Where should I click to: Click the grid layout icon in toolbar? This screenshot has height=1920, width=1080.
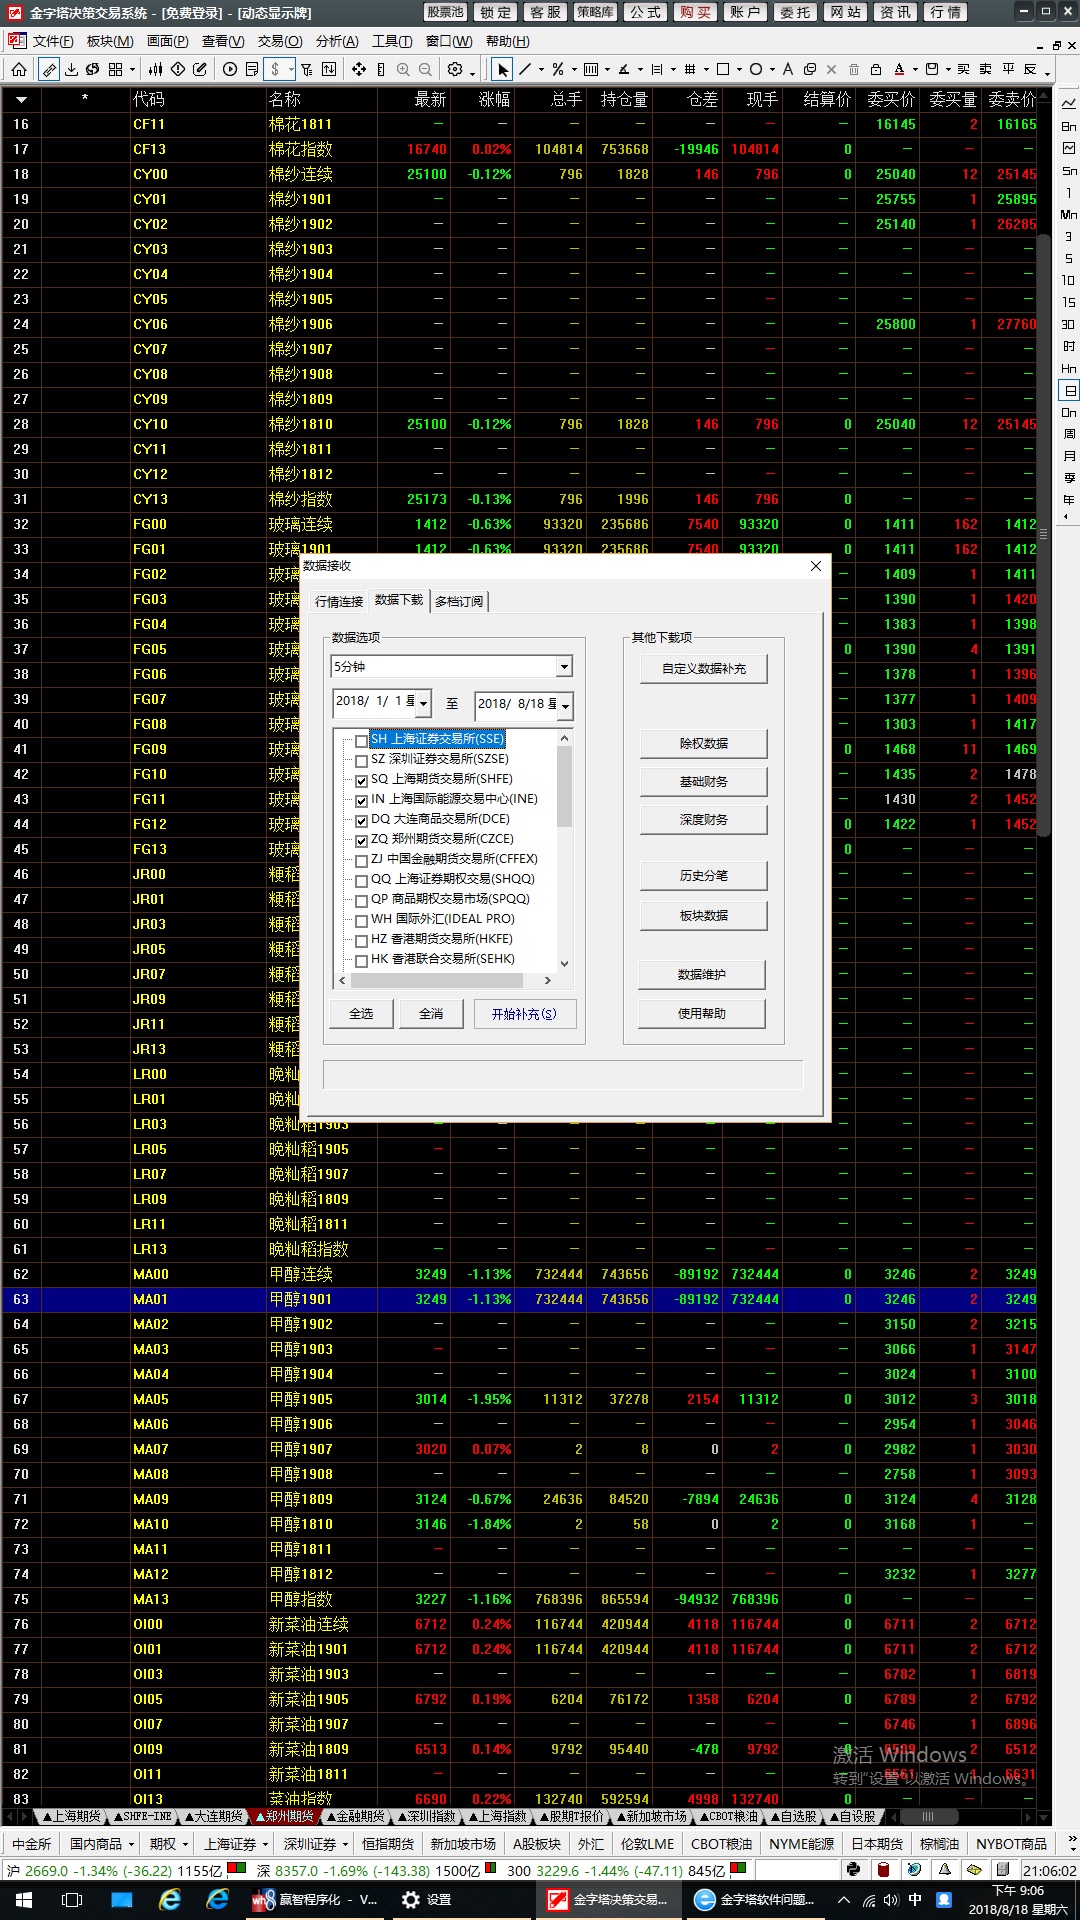pos(116,69)
